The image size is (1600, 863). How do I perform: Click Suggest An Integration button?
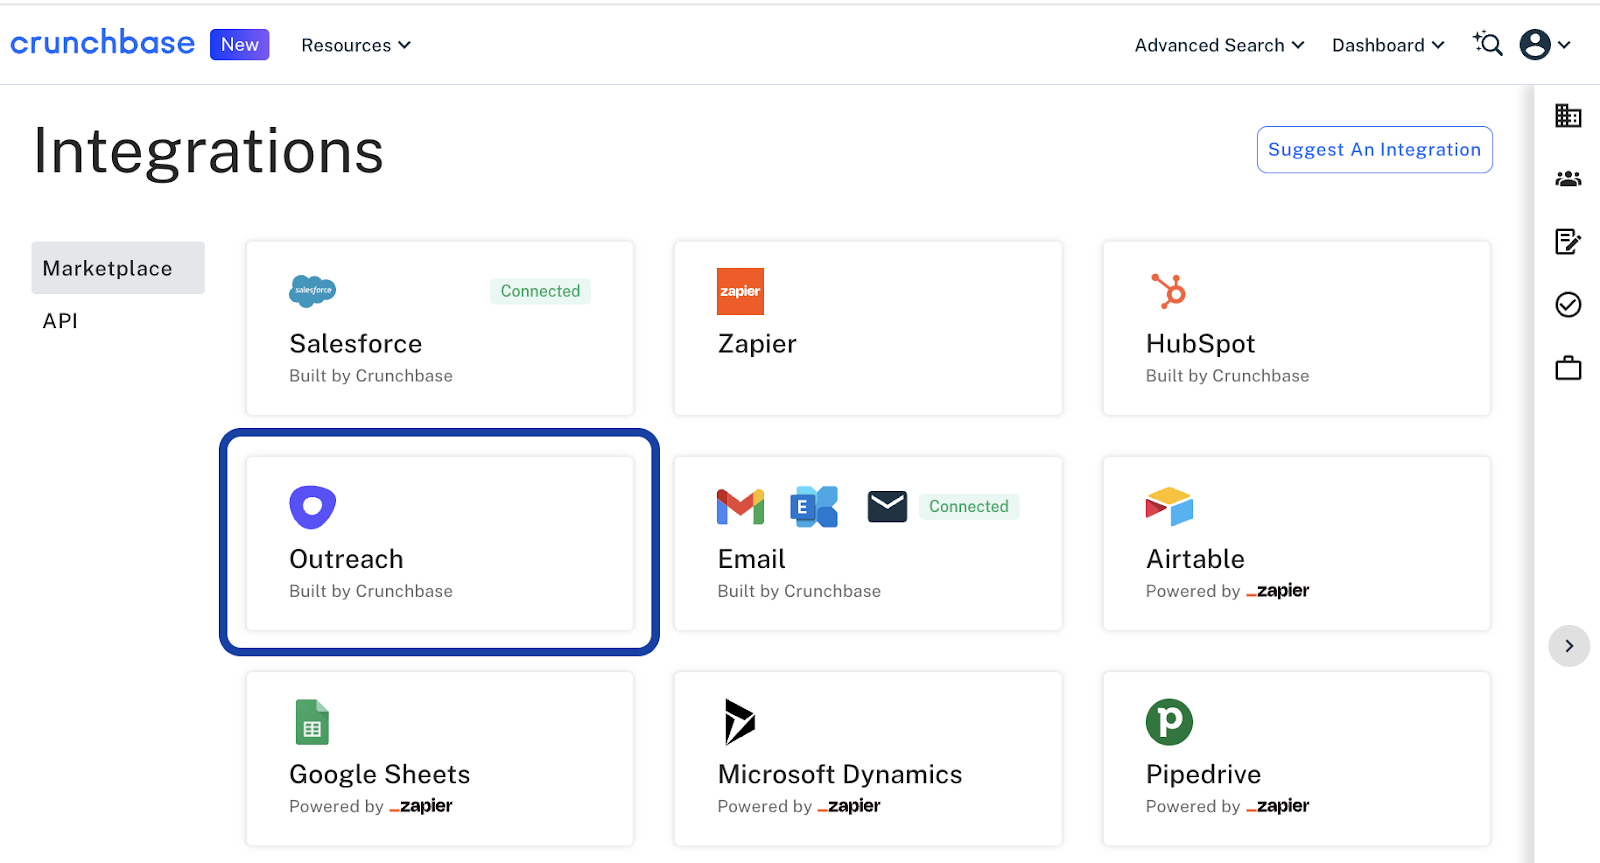pyautogui.click(x=1374, y=149)
